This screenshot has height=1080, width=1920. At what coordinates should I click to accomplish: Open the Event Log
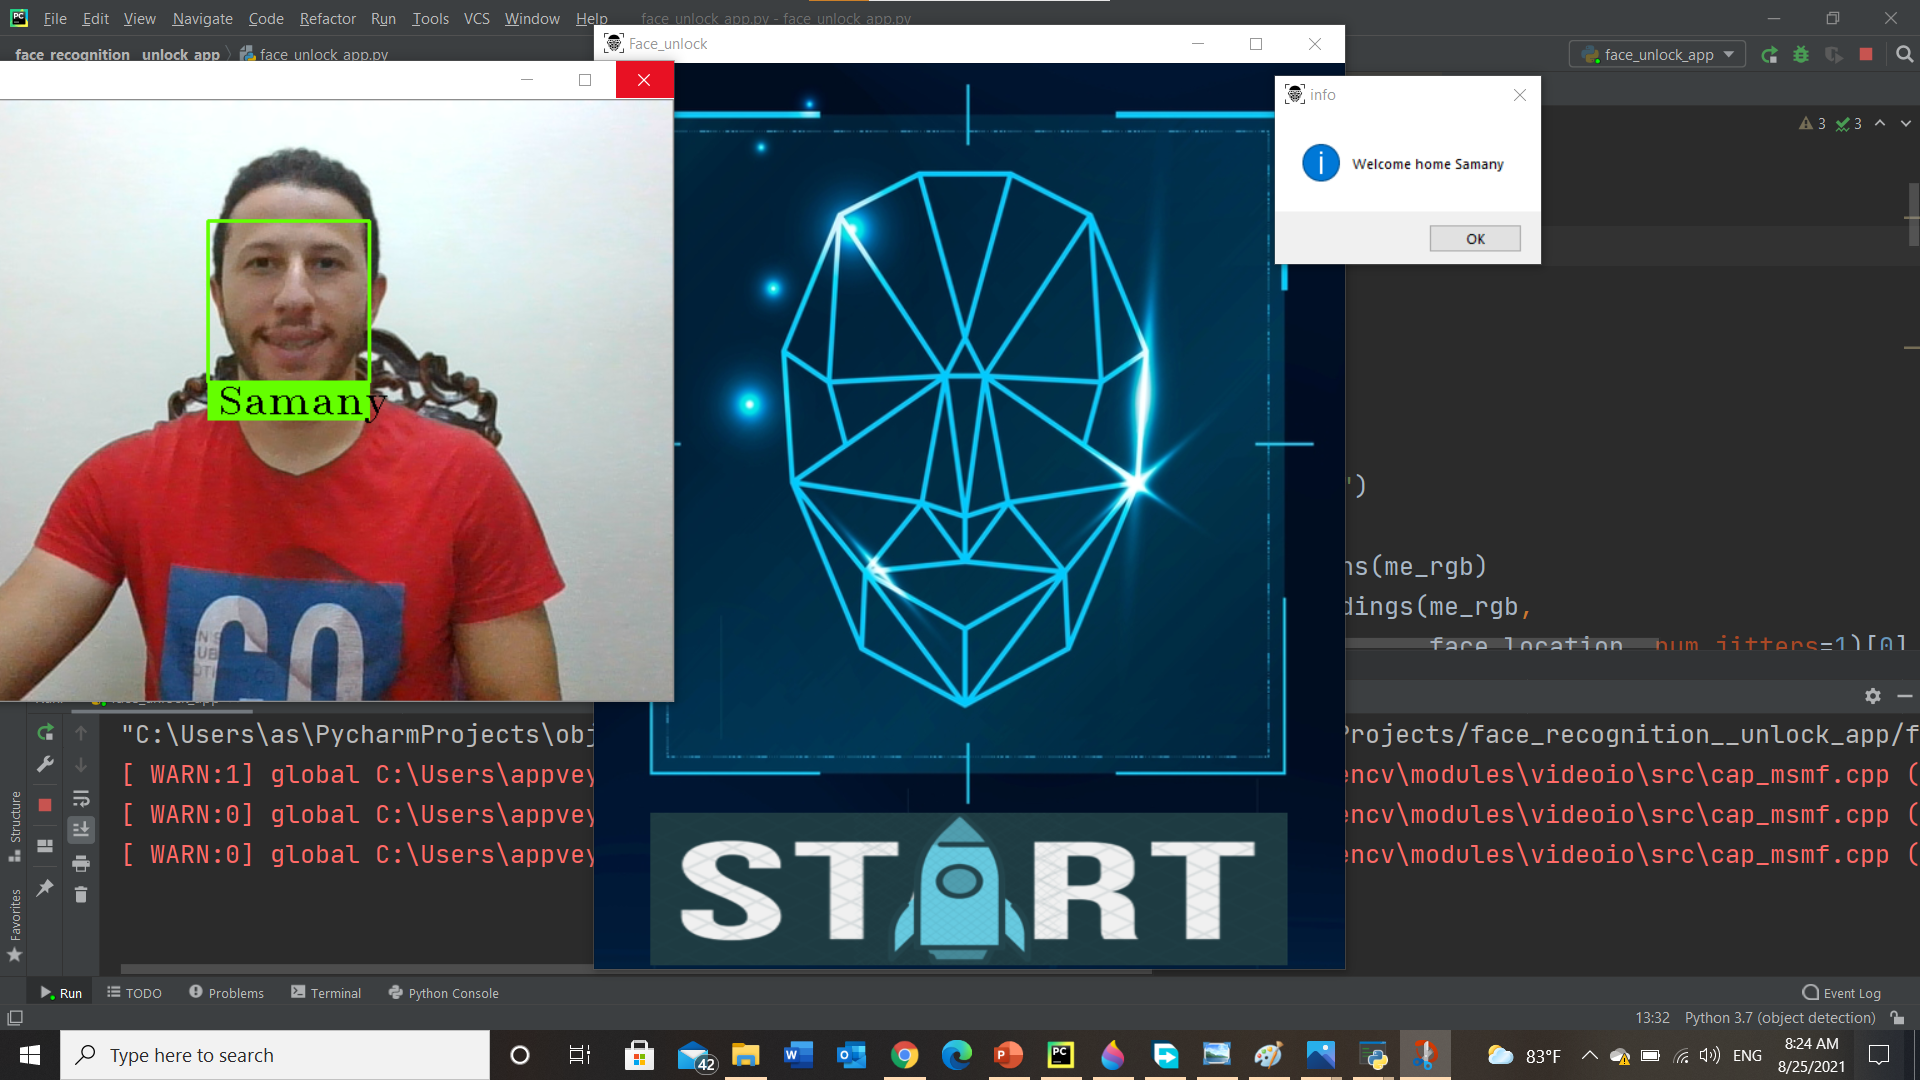[1841, 992]
